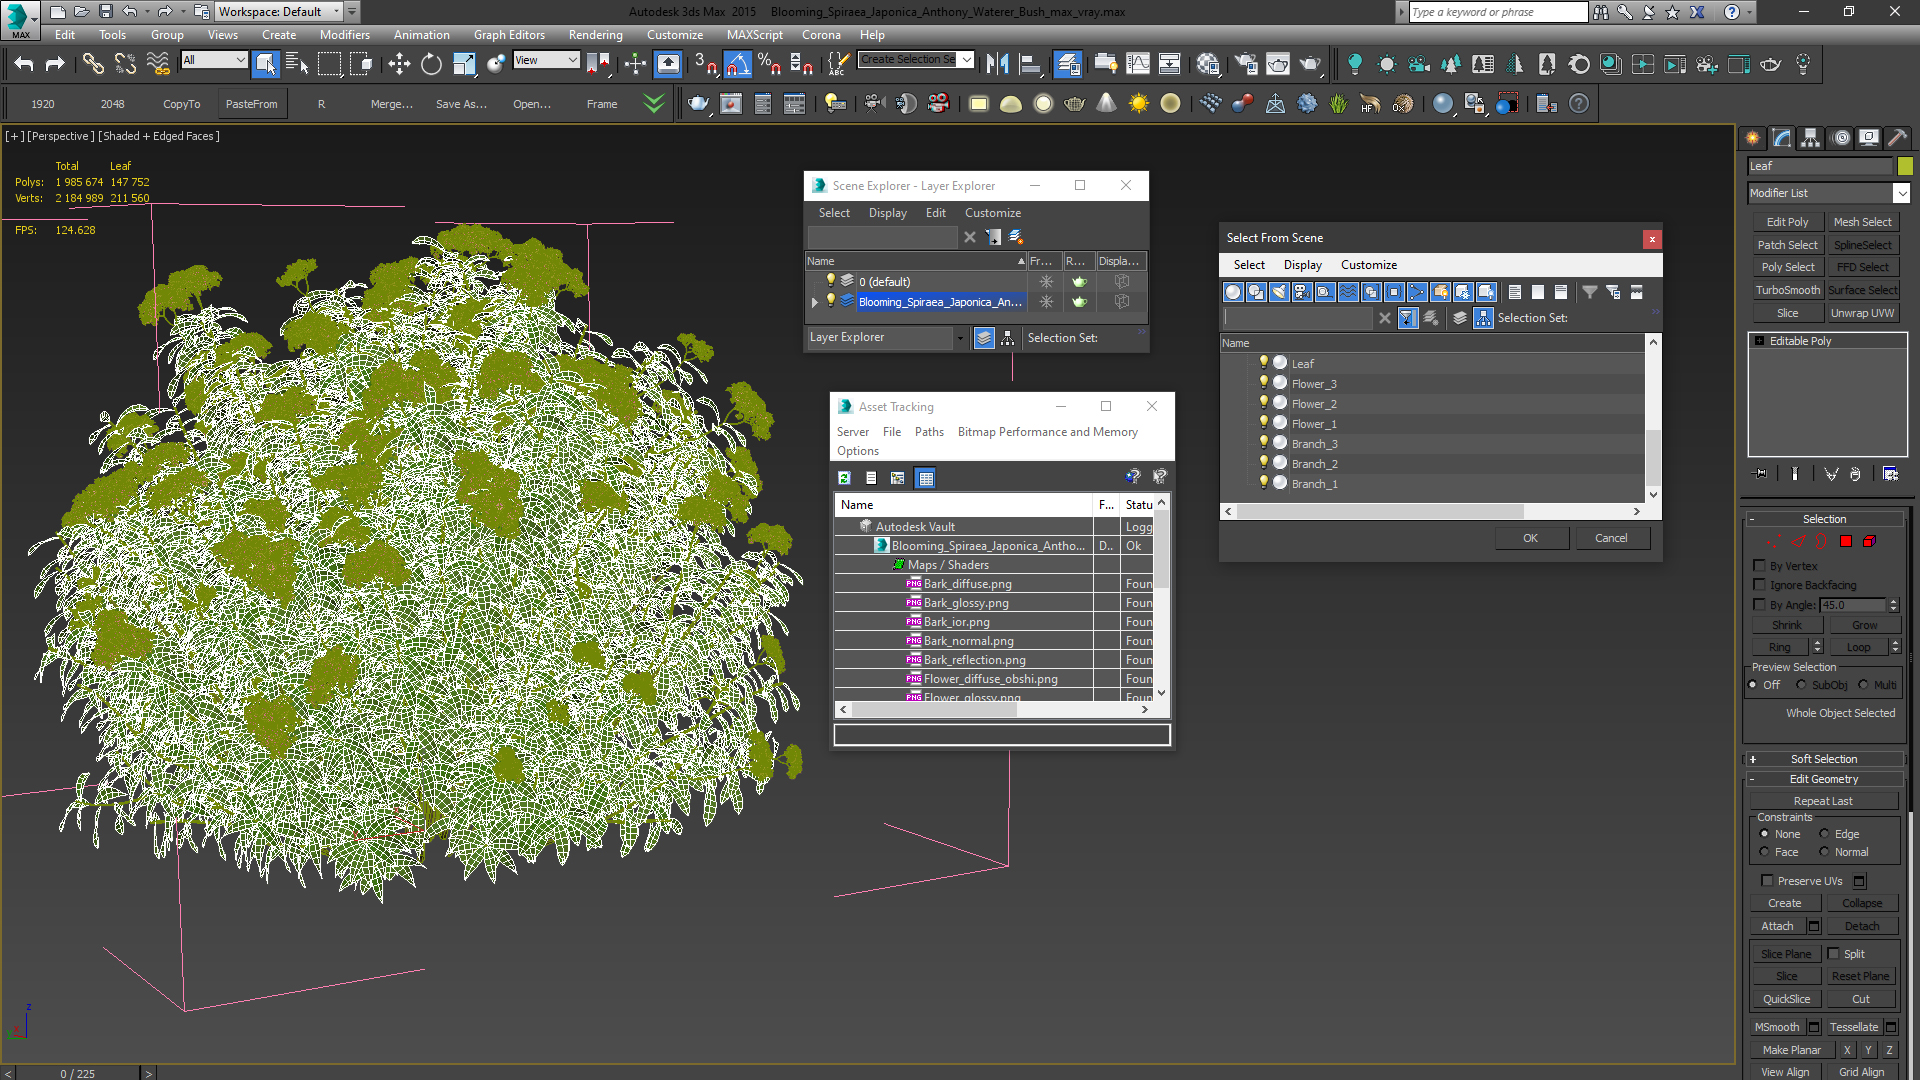Open the Modifiers menu
The image size is (1920, 1080).
pos(344,35)
